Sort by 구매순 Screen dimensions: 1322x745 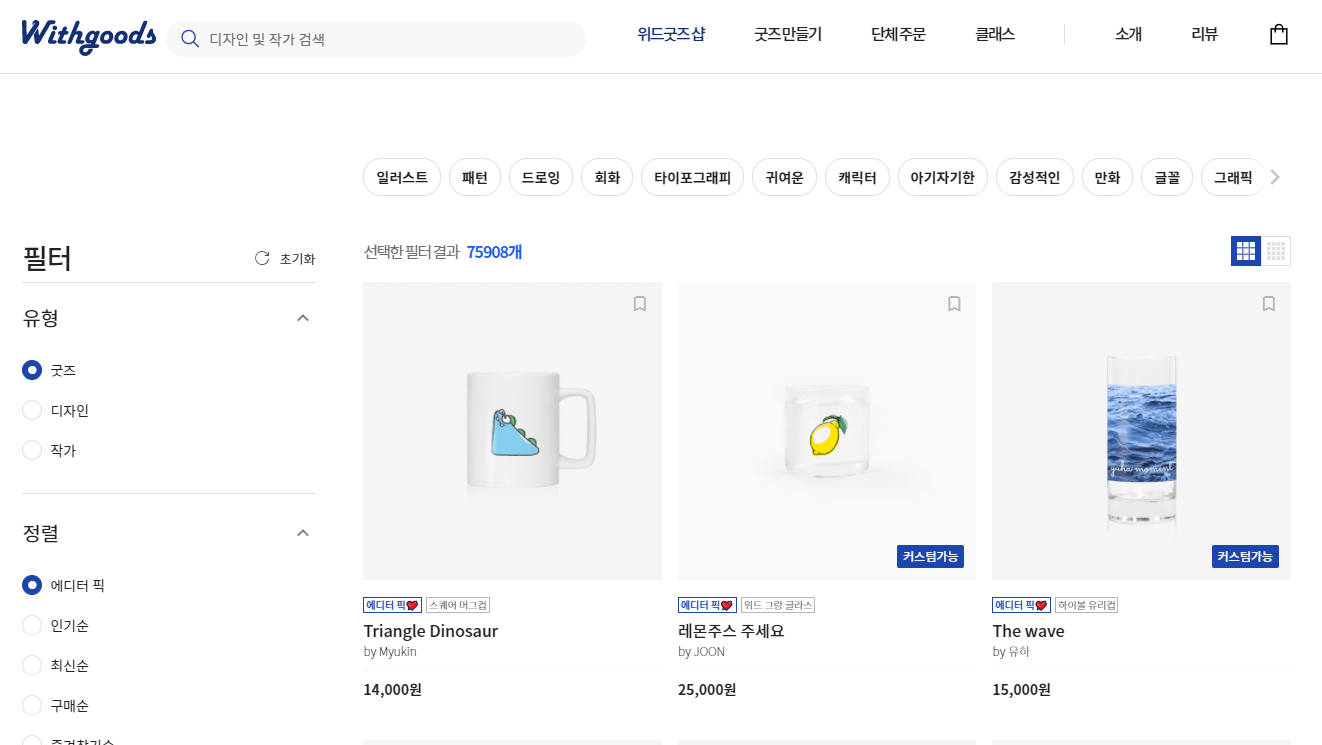[x=32, y=705]
